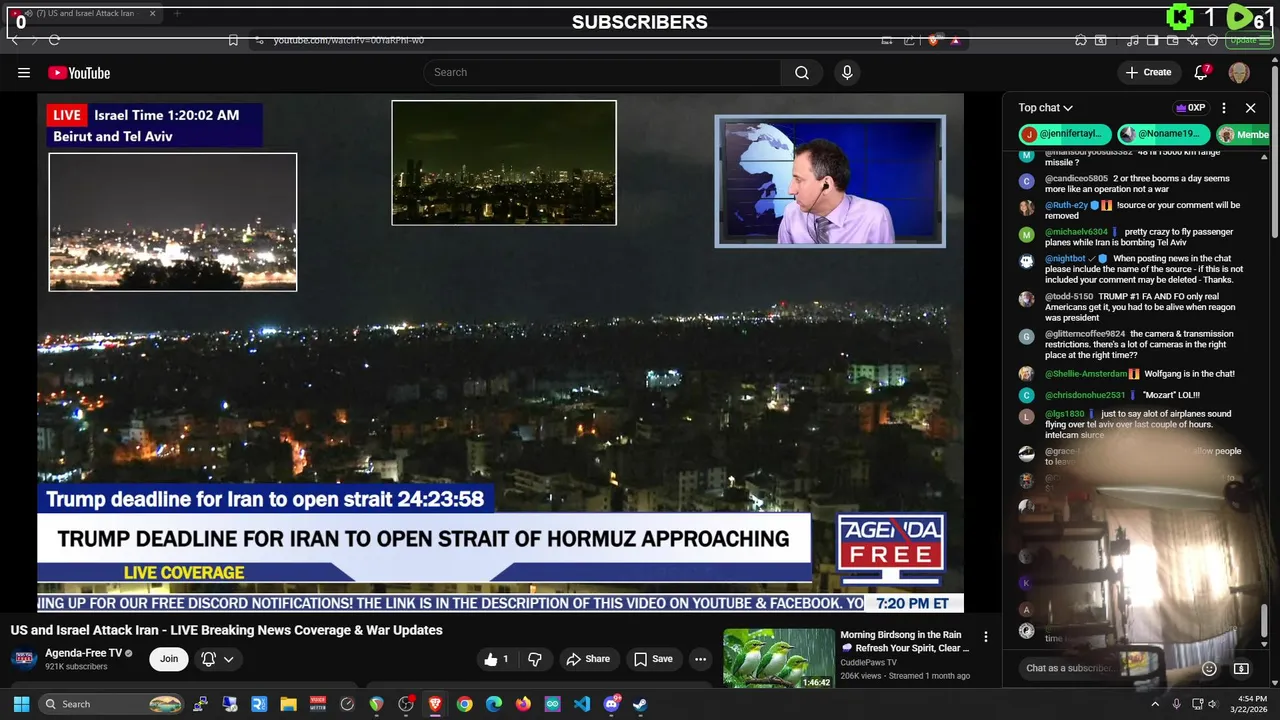Image resolution: width=1280 pixels, height=720 pixels.
Task: Open the account avatar menu
Action: pos(1239,72)
